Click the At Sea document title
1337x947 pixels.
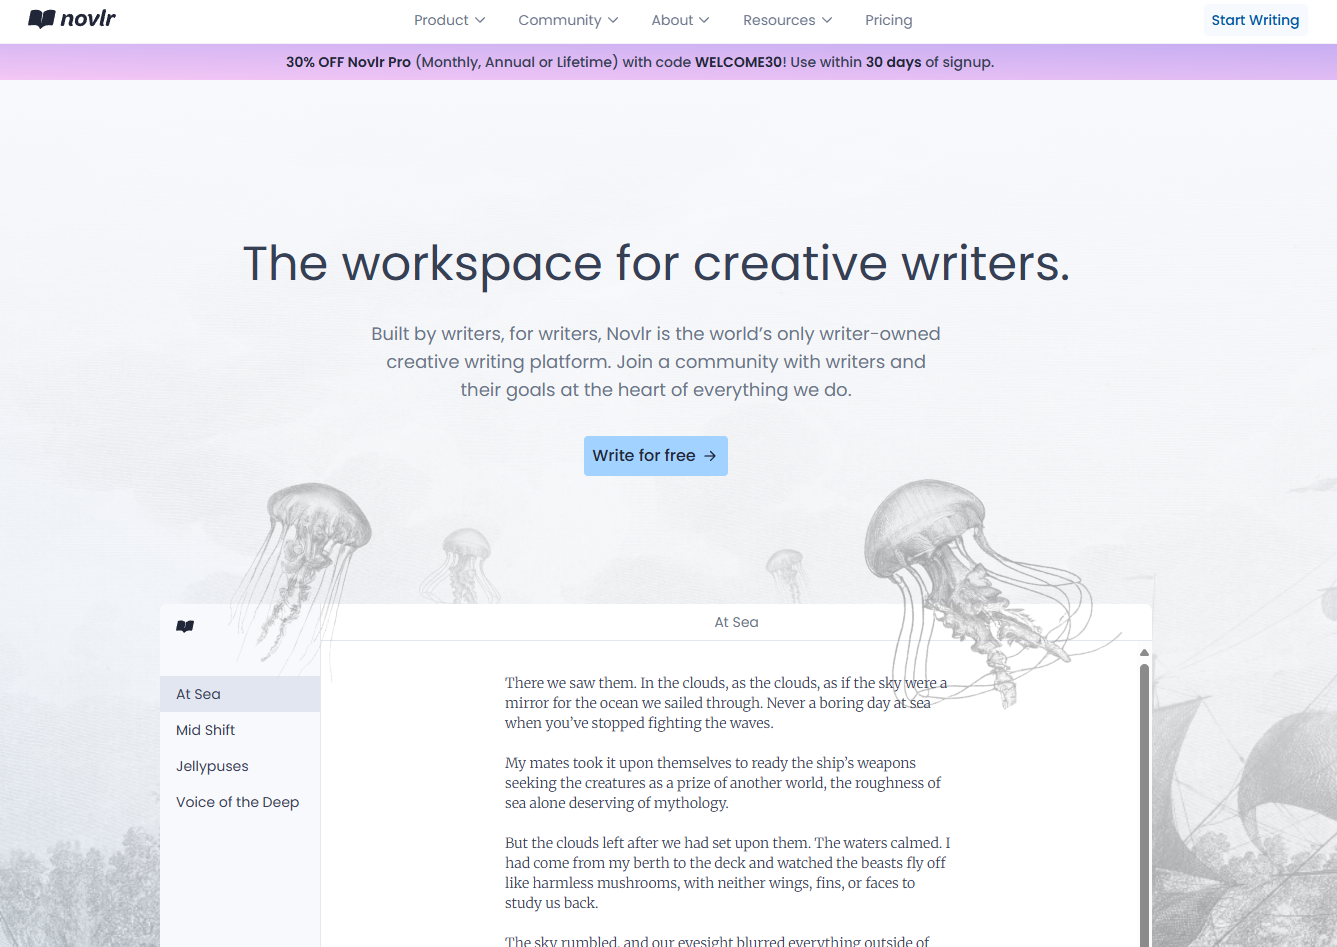pos(736,622)
